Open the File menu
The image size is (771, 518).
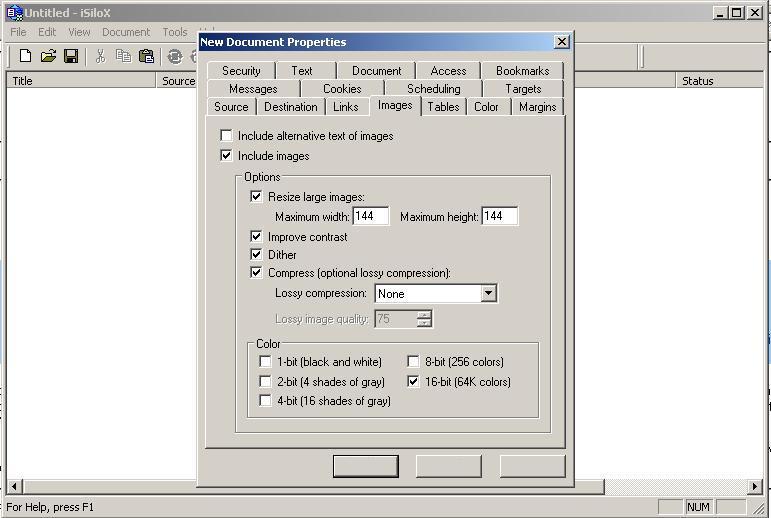[18, 32]
